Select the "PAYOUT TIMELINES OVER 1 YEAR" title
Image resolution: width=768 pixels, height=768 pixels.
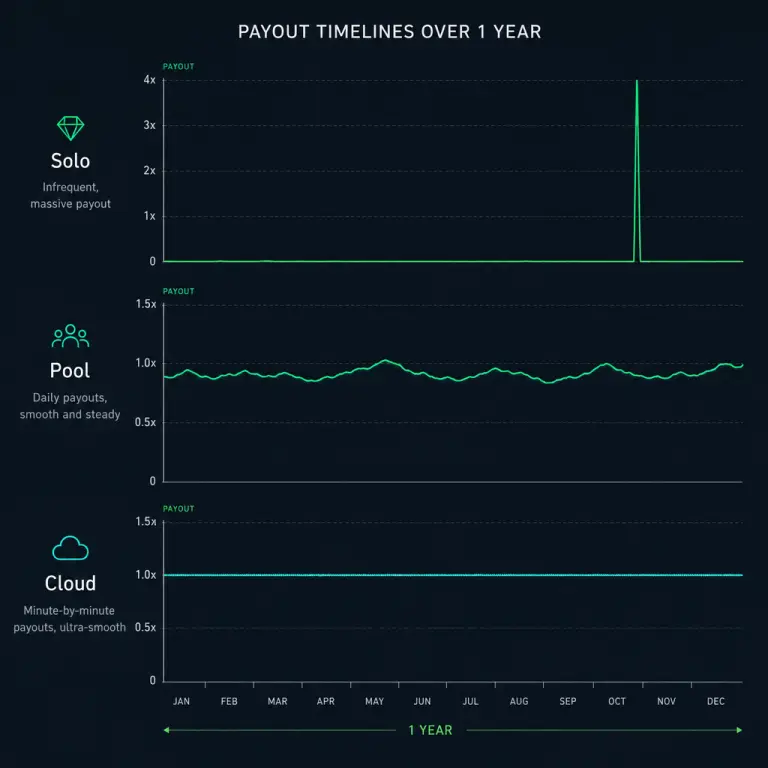click(x=389, y=32)
